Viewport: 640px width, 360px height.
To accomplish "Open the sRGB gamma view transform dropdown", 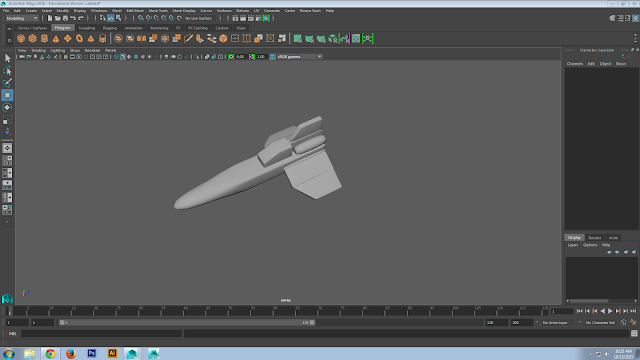I will click(x=300, y=57).
